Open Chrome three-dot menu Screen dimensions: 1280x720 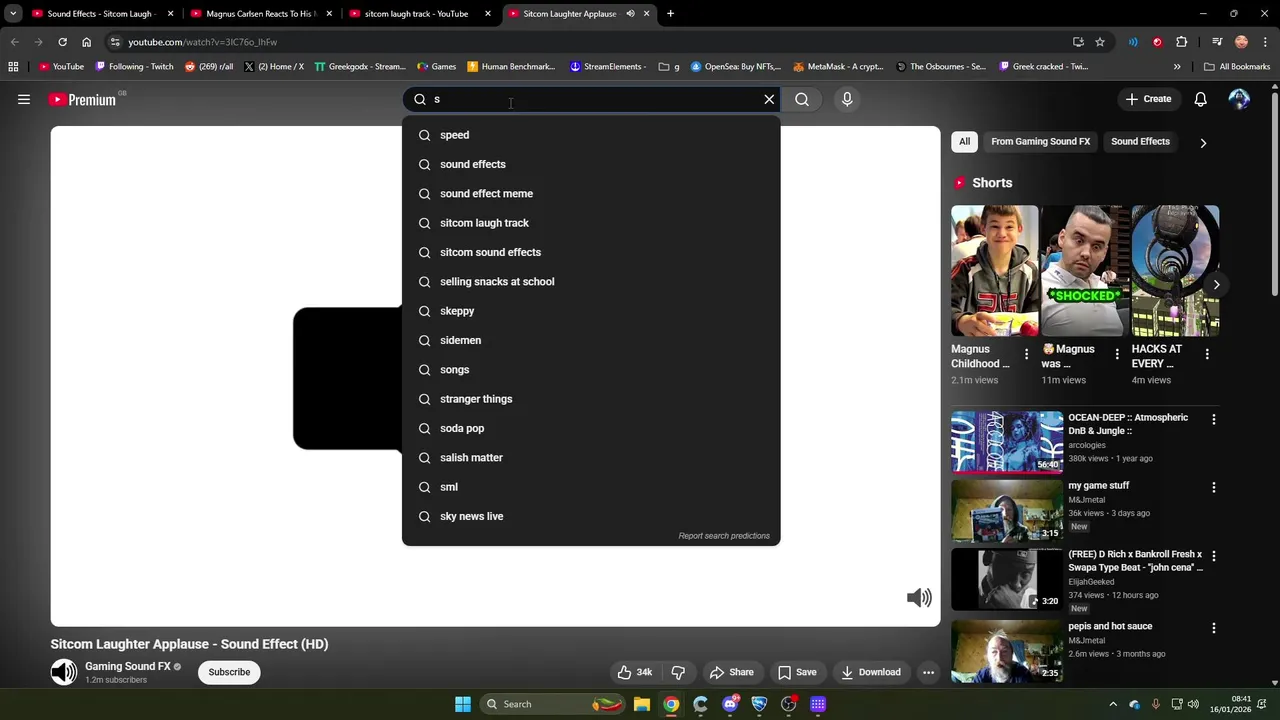(1265, 42)
